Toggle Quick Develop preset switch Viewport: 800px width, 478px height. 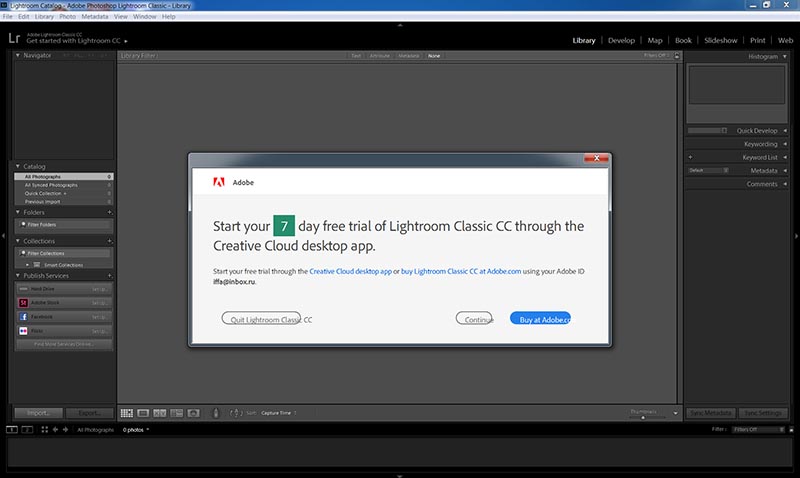(x=724, y=131)
